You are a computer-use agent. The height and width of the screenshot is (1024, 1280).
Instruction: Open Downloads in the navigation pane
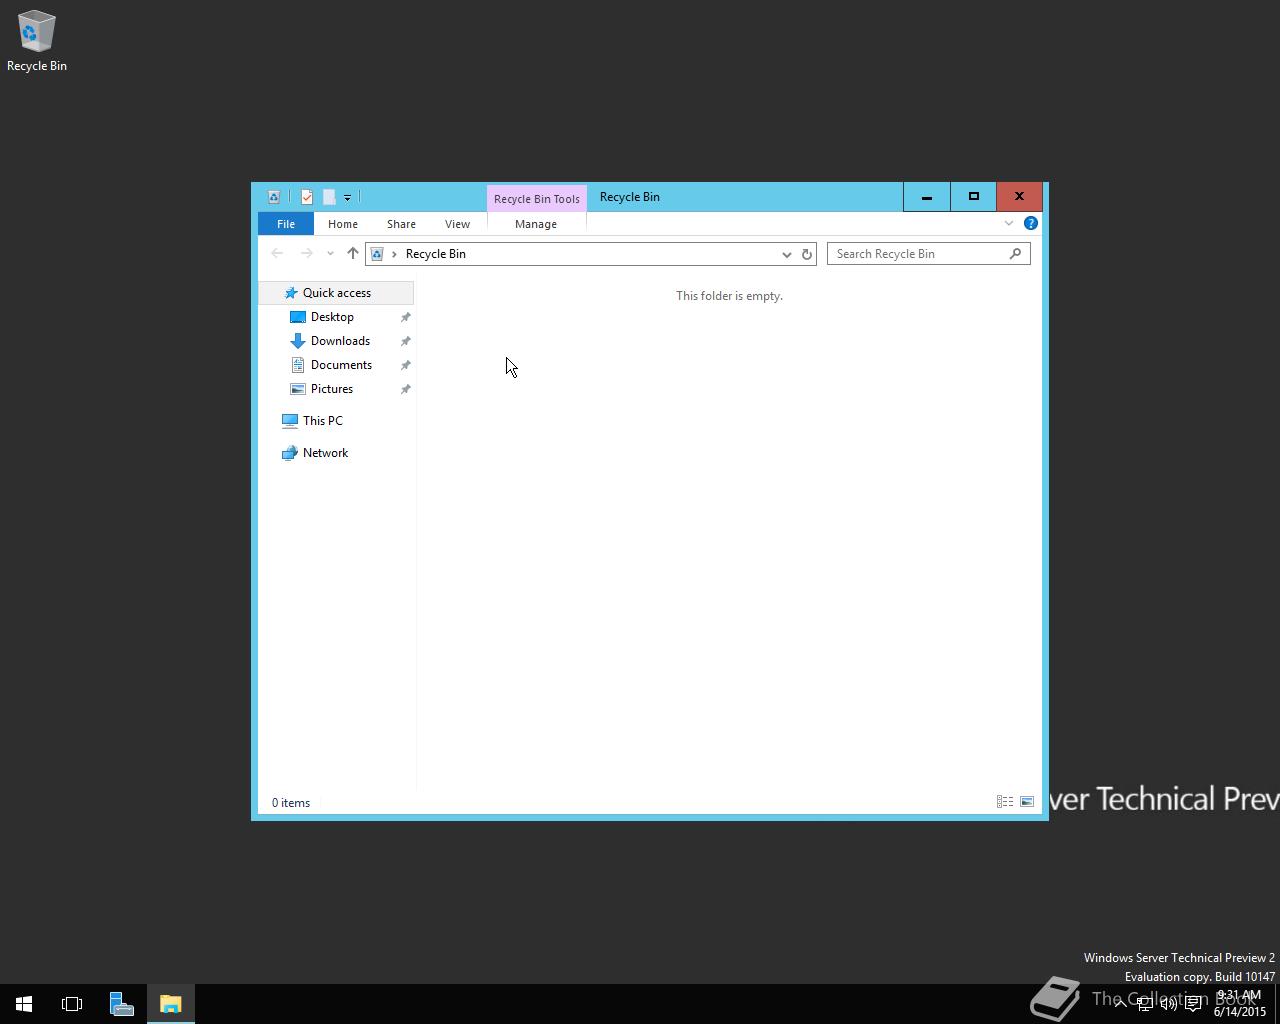tap(340, 341)
